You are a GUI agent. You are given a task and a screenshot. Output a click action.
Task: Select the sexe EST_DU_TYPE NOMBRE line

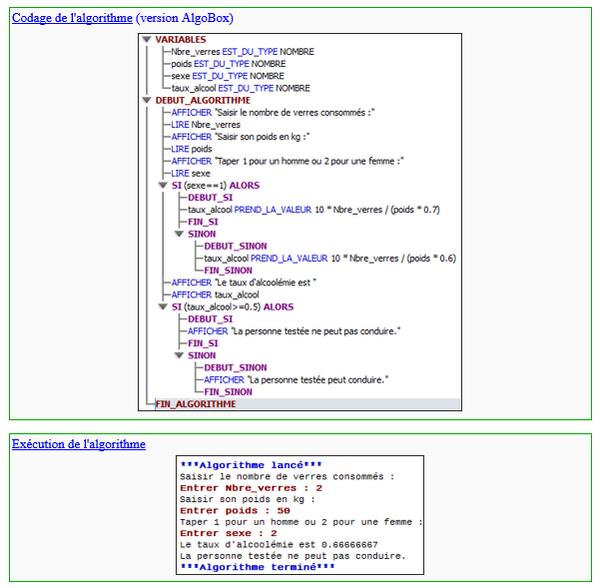[x=228, y=76]
